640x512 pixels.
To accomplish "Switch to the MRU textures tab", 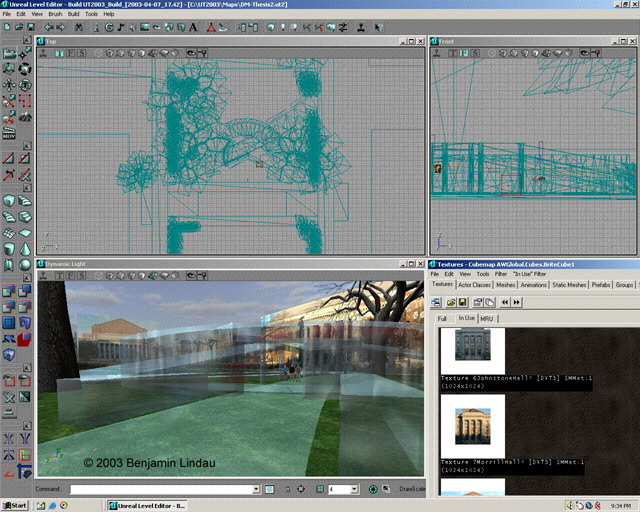I will [x=489, y=318].
